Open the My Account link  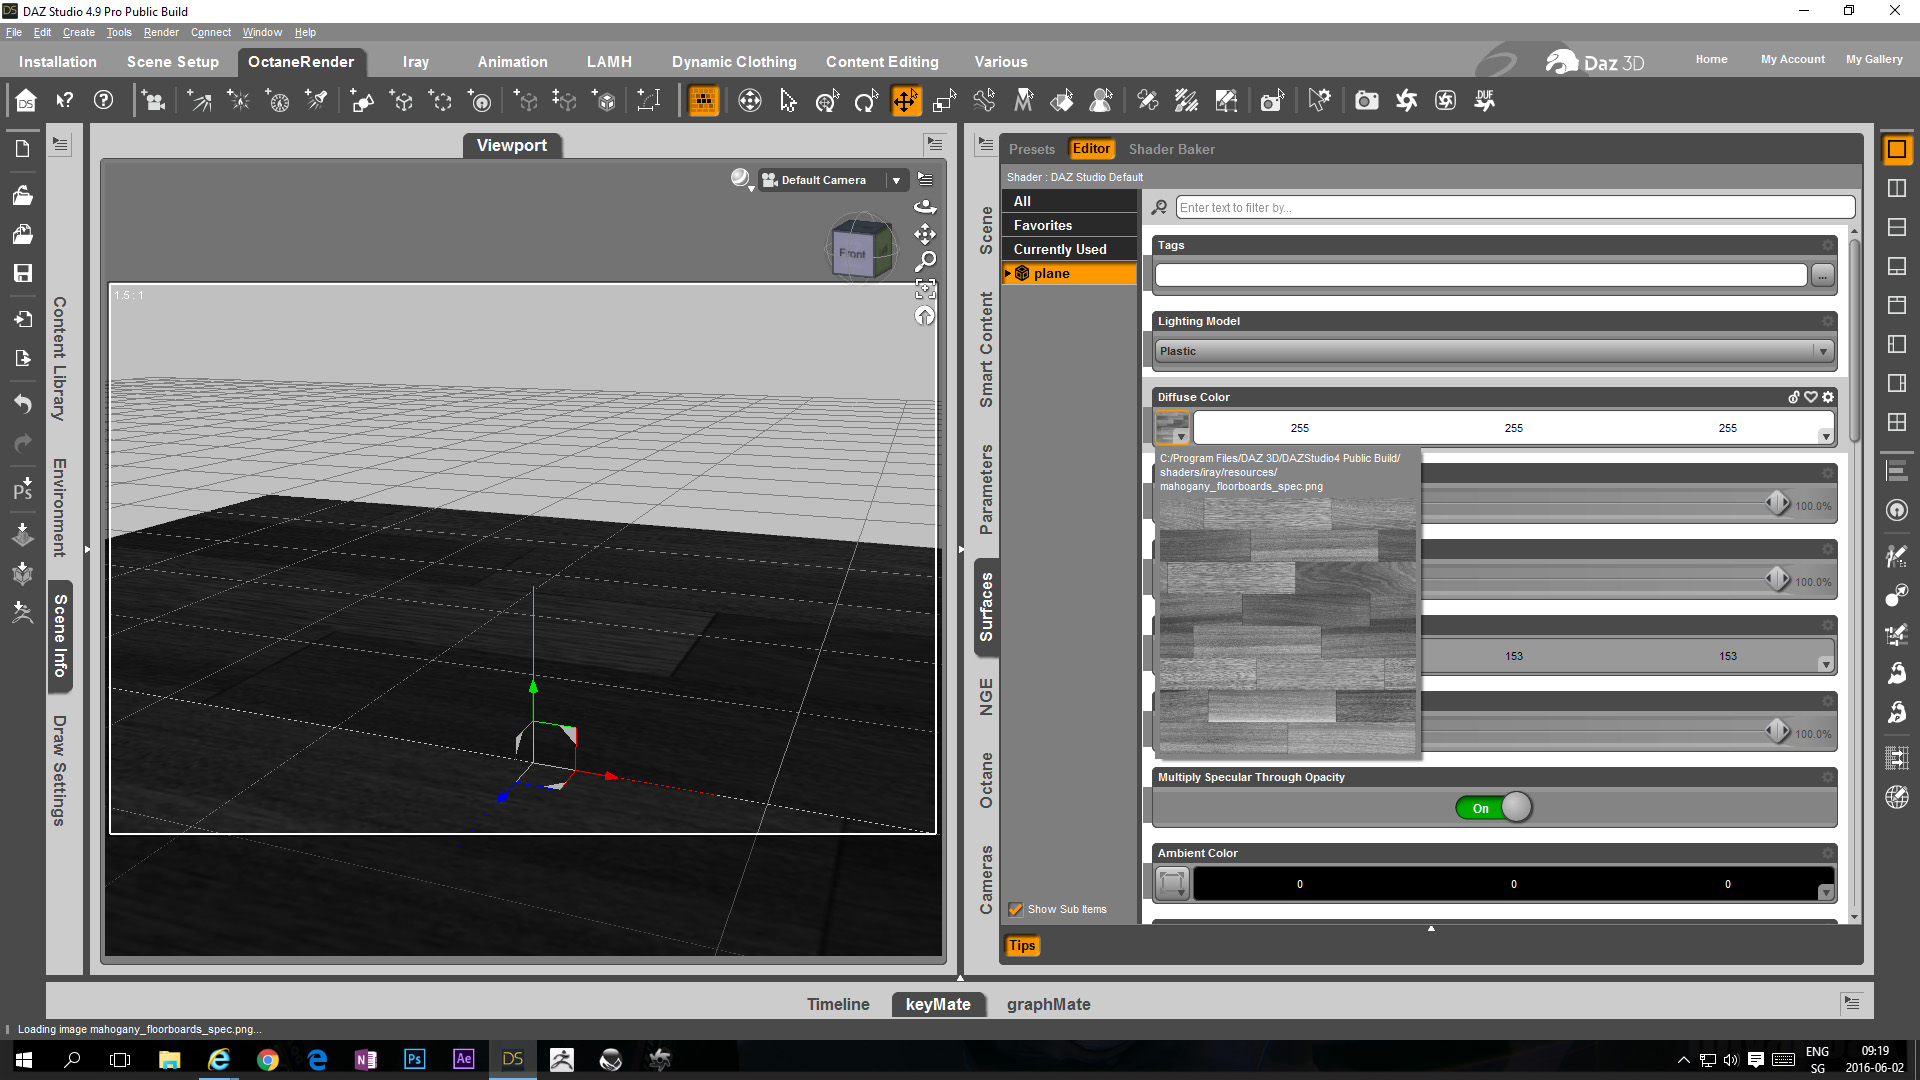1792,59
